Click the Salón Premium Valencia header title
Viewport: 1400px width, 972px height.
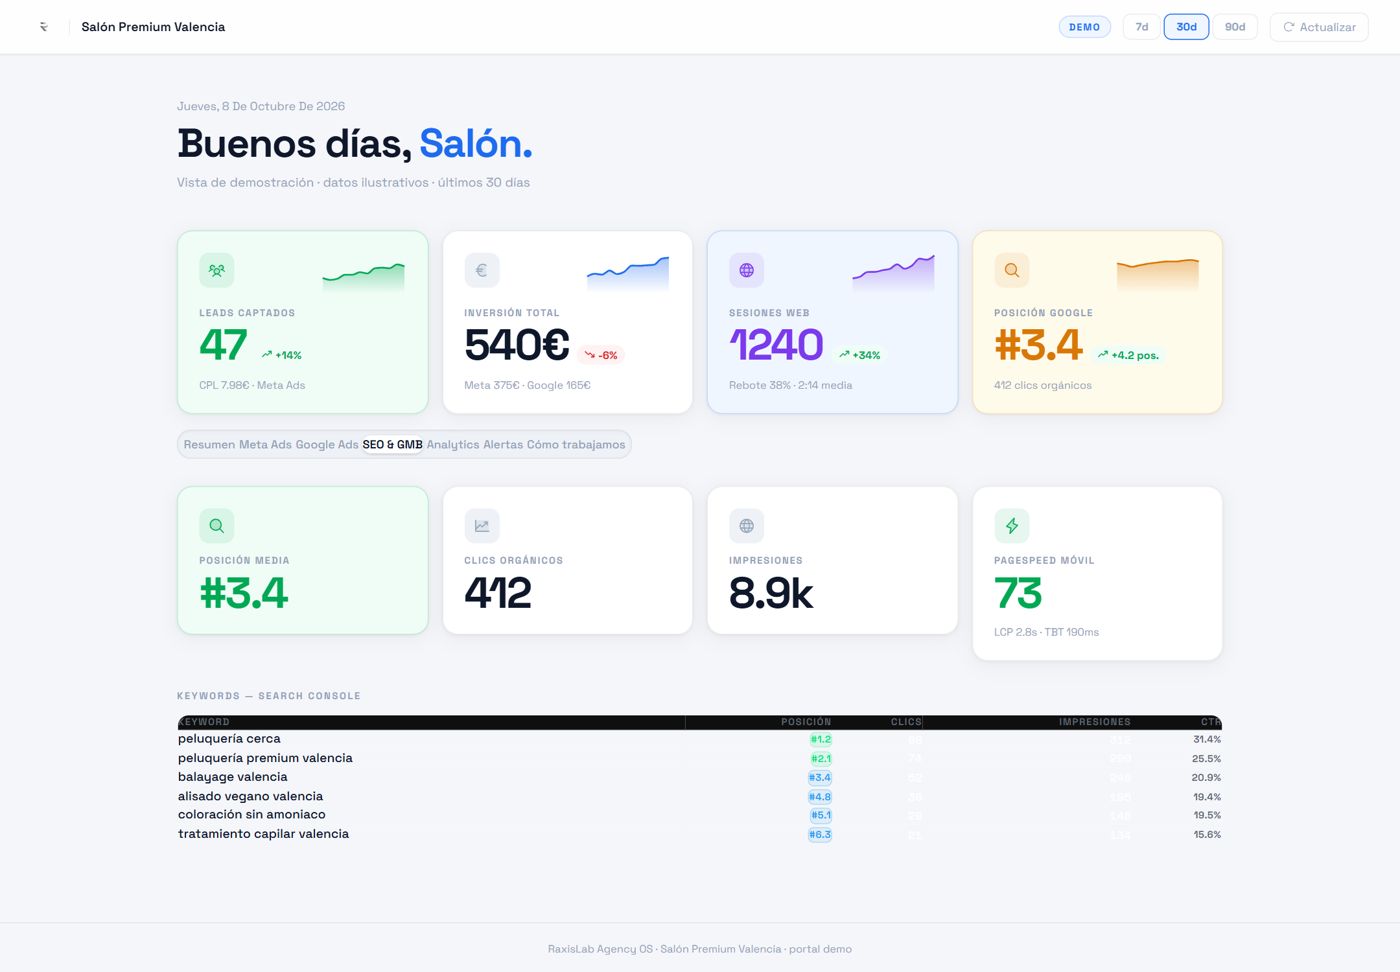(x=153, y=27)
